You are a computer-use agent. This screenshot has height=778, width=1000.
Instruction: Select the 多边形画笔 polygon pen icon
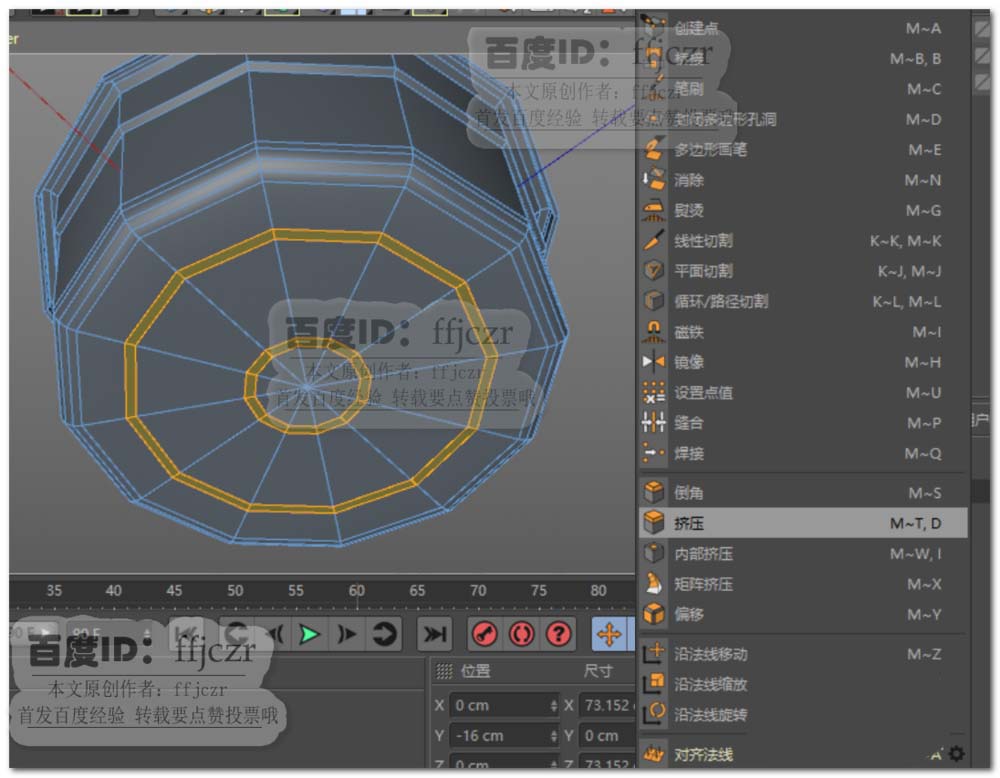[654, 149]
